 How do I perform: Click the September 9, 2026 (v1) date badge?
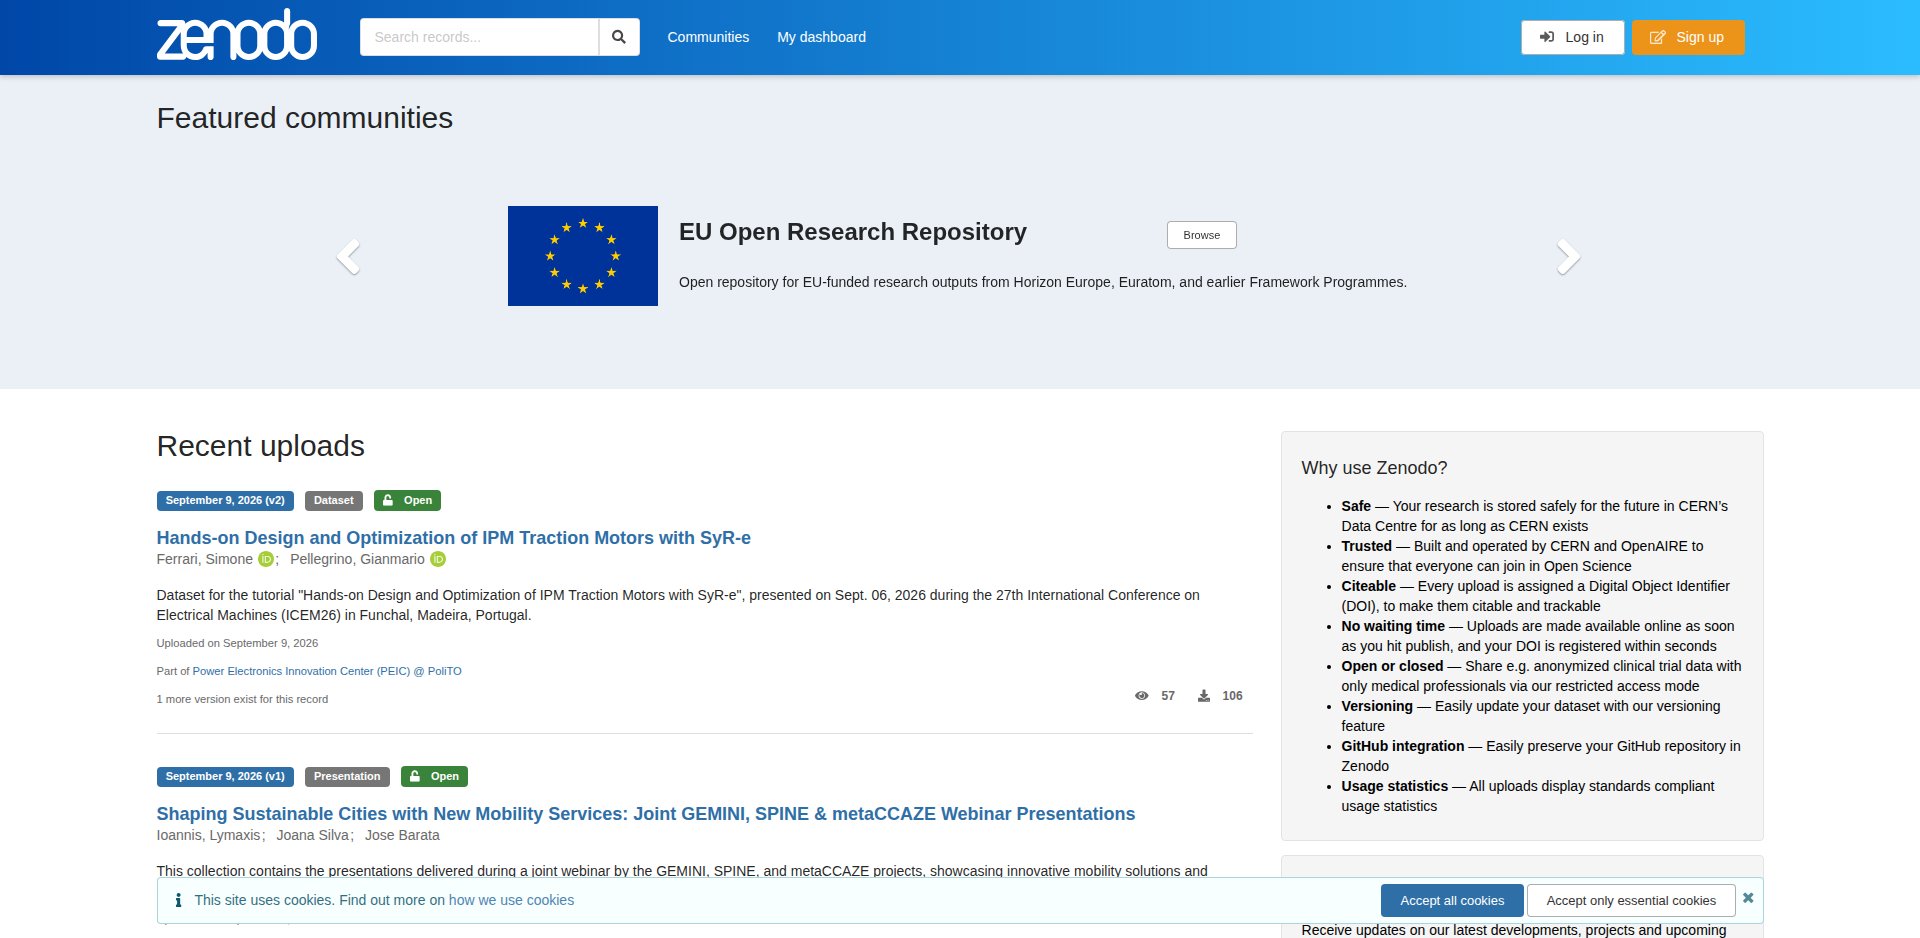225,776
